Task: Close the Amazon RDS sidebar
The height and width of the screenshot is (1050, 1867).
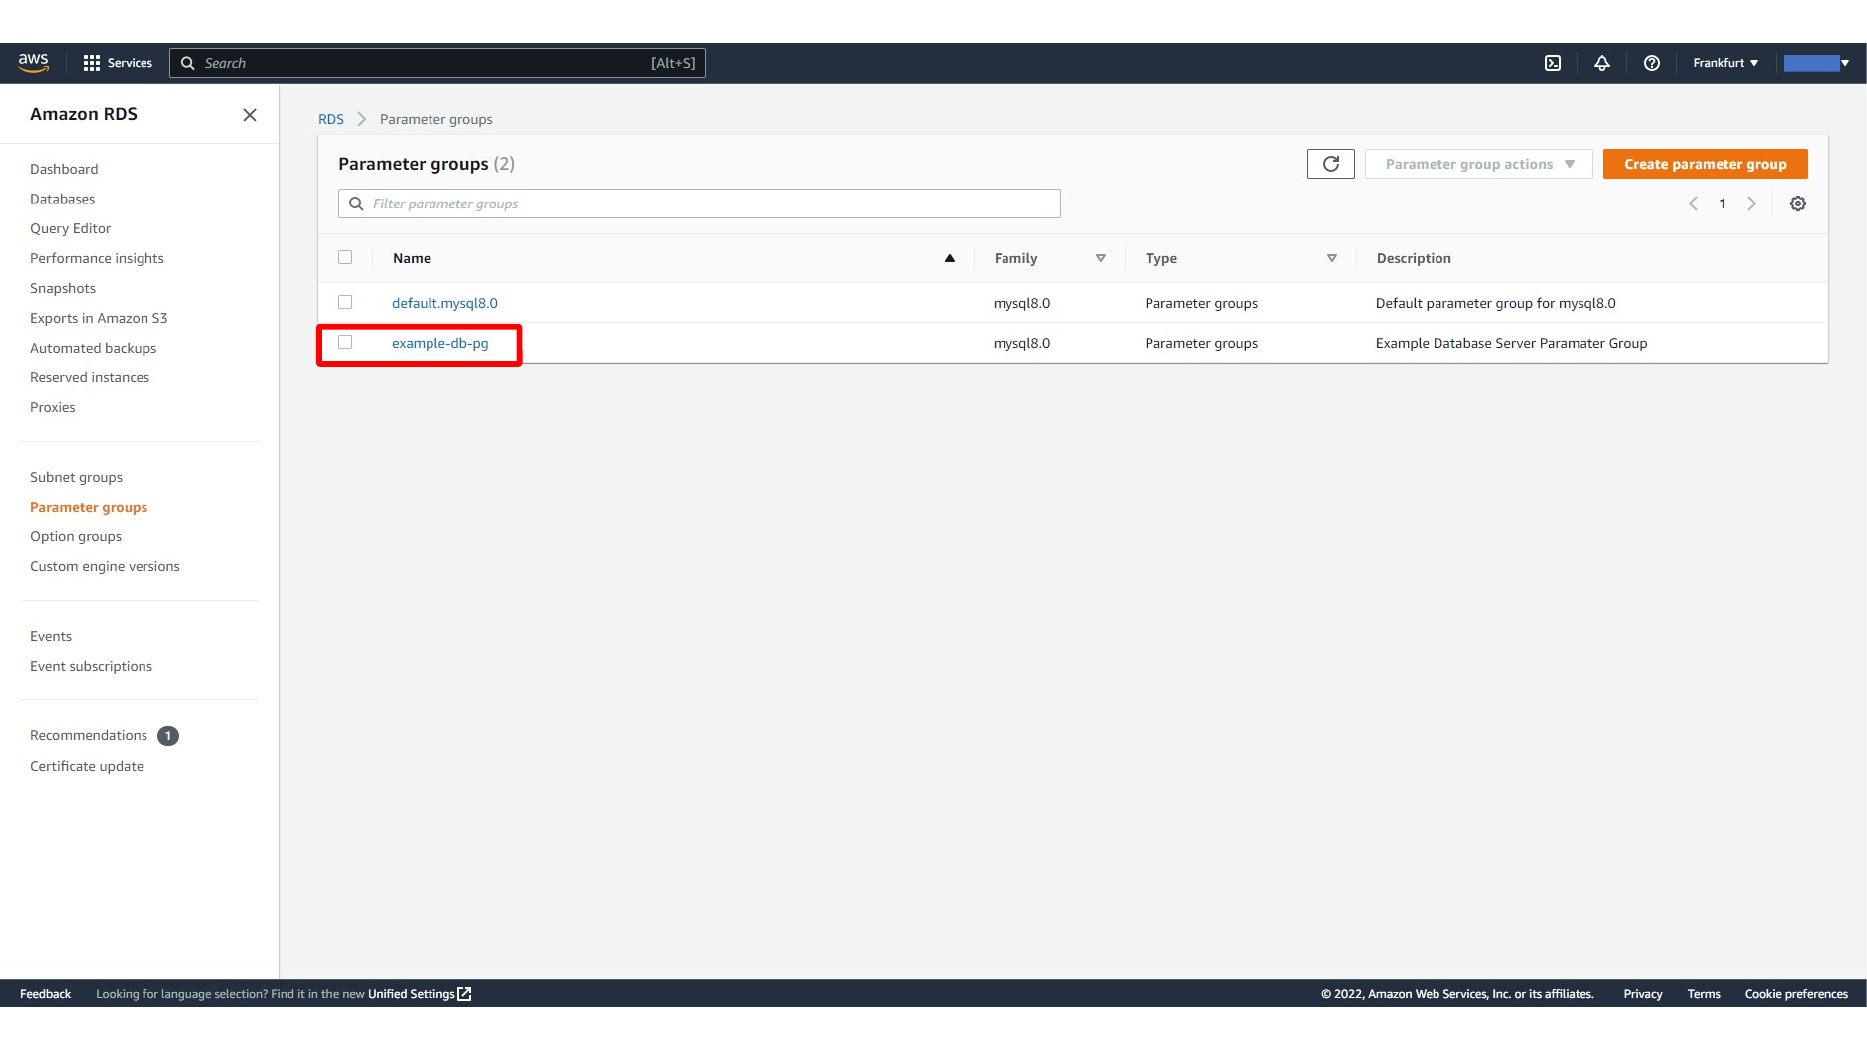Action: 250,115
